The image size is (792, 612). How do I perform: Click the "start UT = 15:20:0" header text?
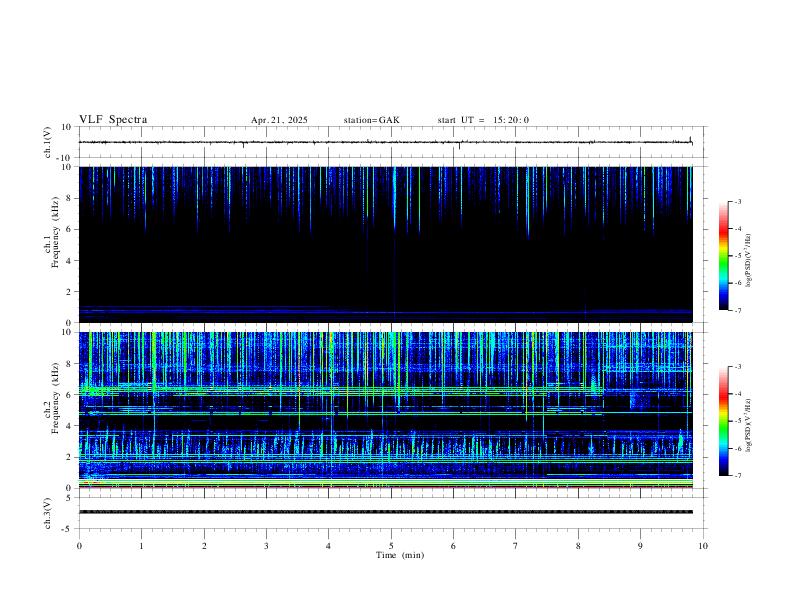tap(483, 120)
